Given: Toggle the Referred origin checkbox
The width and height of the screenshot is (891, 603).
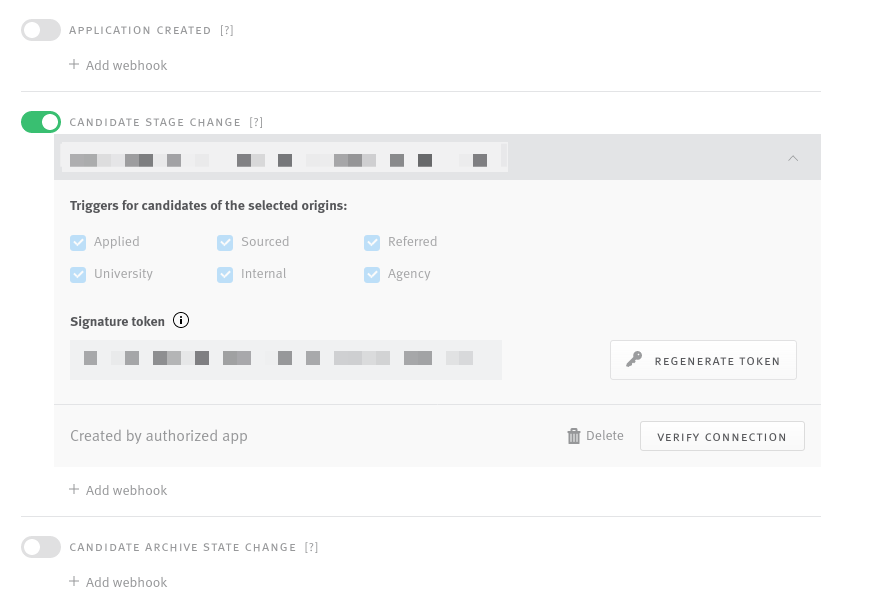Looking at the screenshot, I should tap(372, 242).
